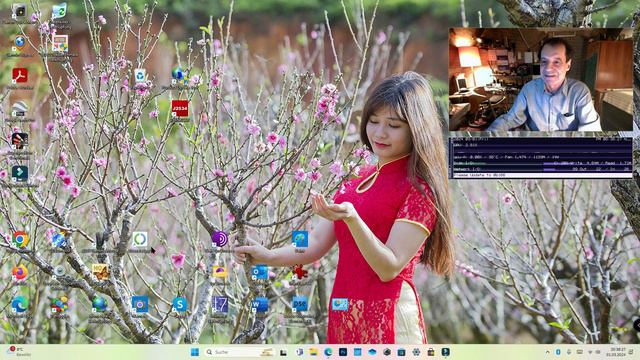
Task: Open the globe with orange shield shortcut
Action: tap(20, 43)
